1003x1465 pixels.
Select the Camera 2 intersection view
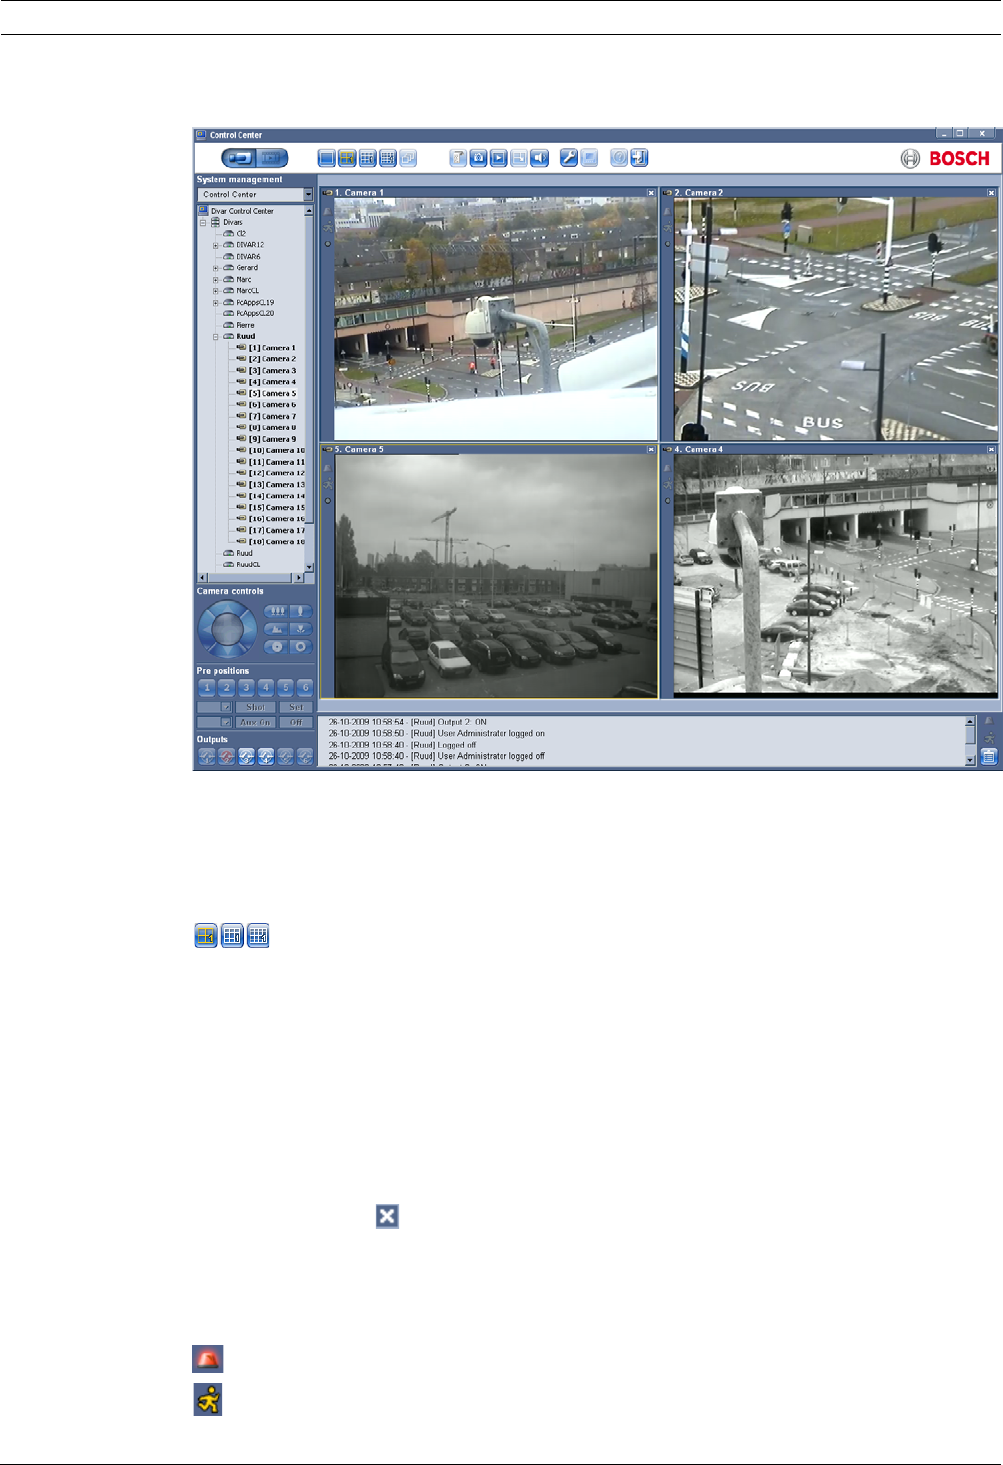(836, 319)
